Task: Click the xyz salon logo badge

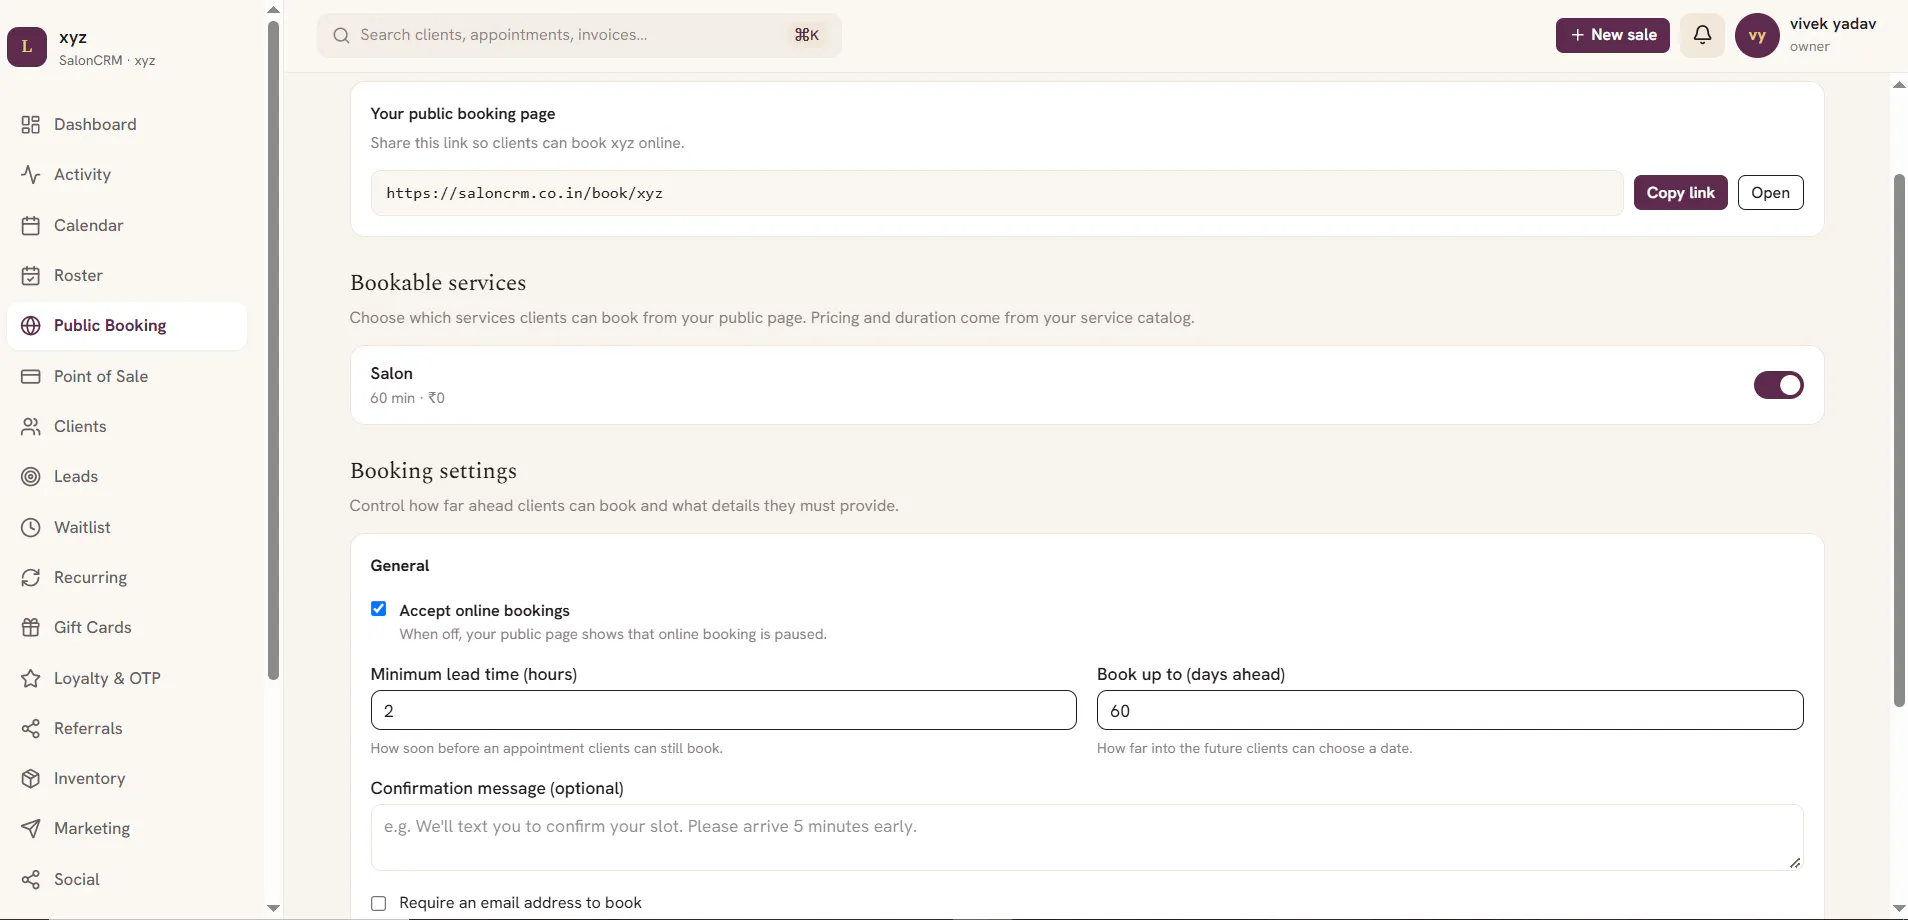Action: 27,46
